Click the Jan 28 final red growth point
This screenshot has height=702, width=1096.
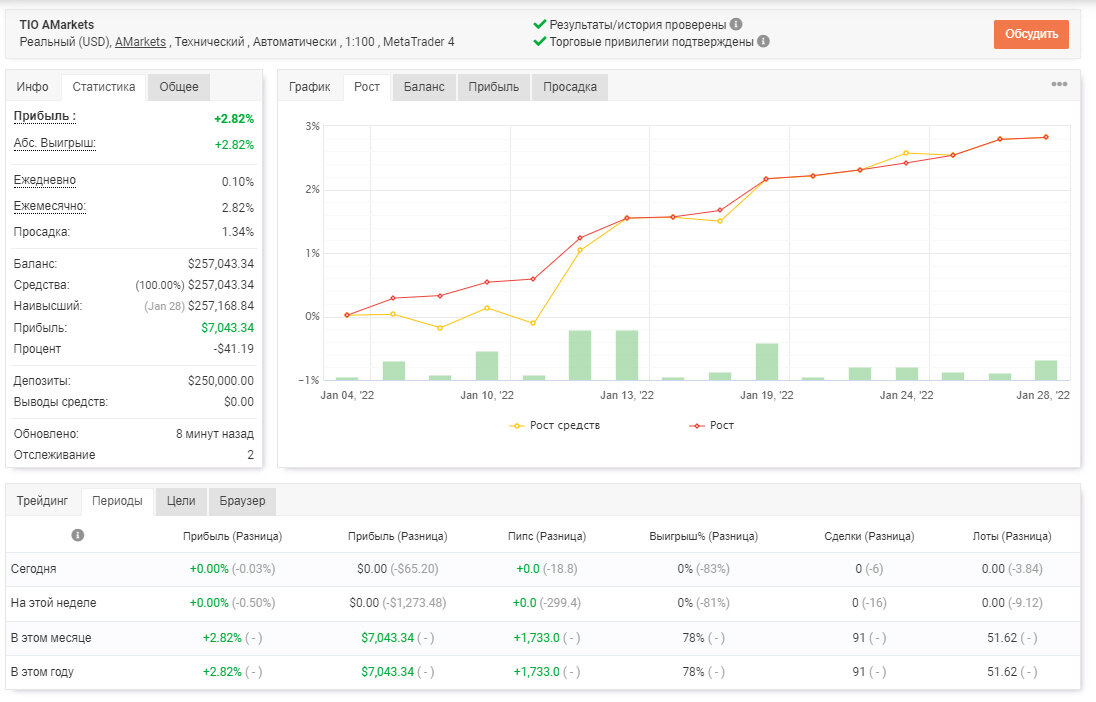[x=1046, y=137]
